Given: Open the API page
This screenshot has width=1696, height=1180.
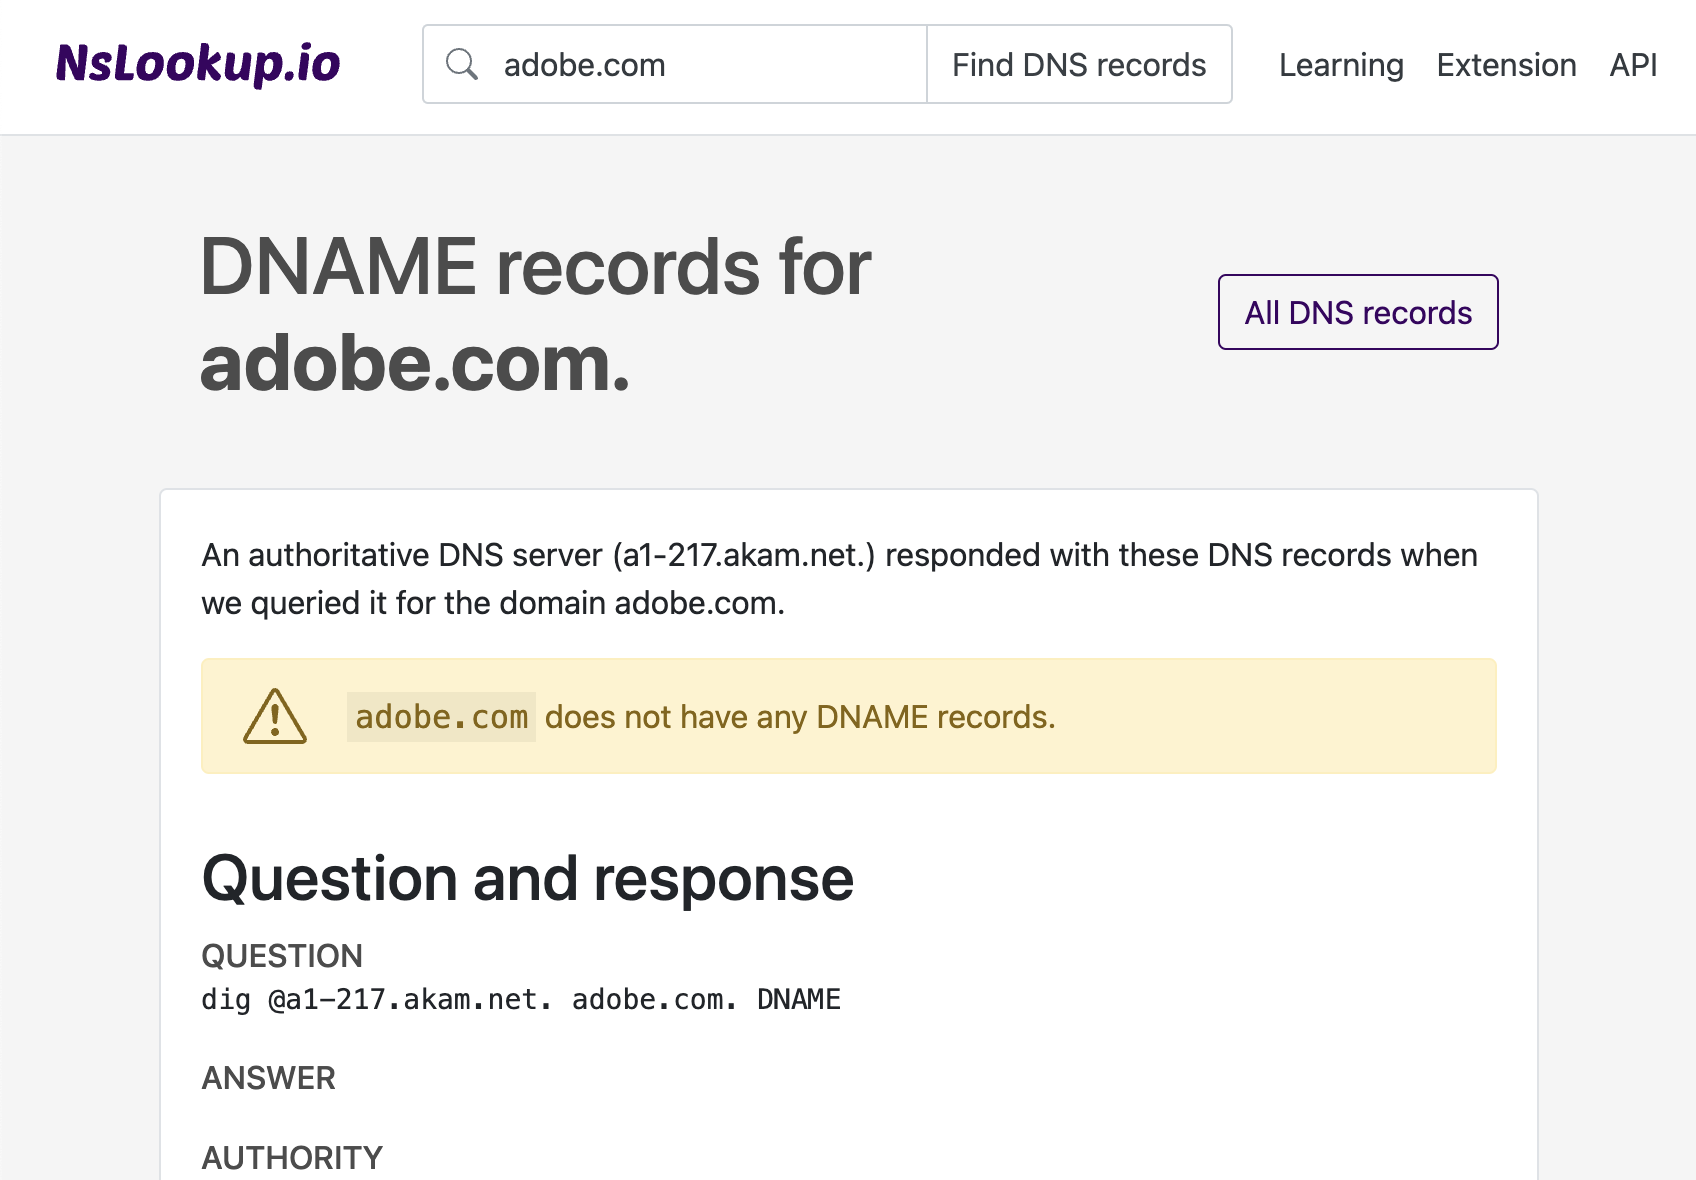Looking at the screenshot, I should pos(1632,65).
